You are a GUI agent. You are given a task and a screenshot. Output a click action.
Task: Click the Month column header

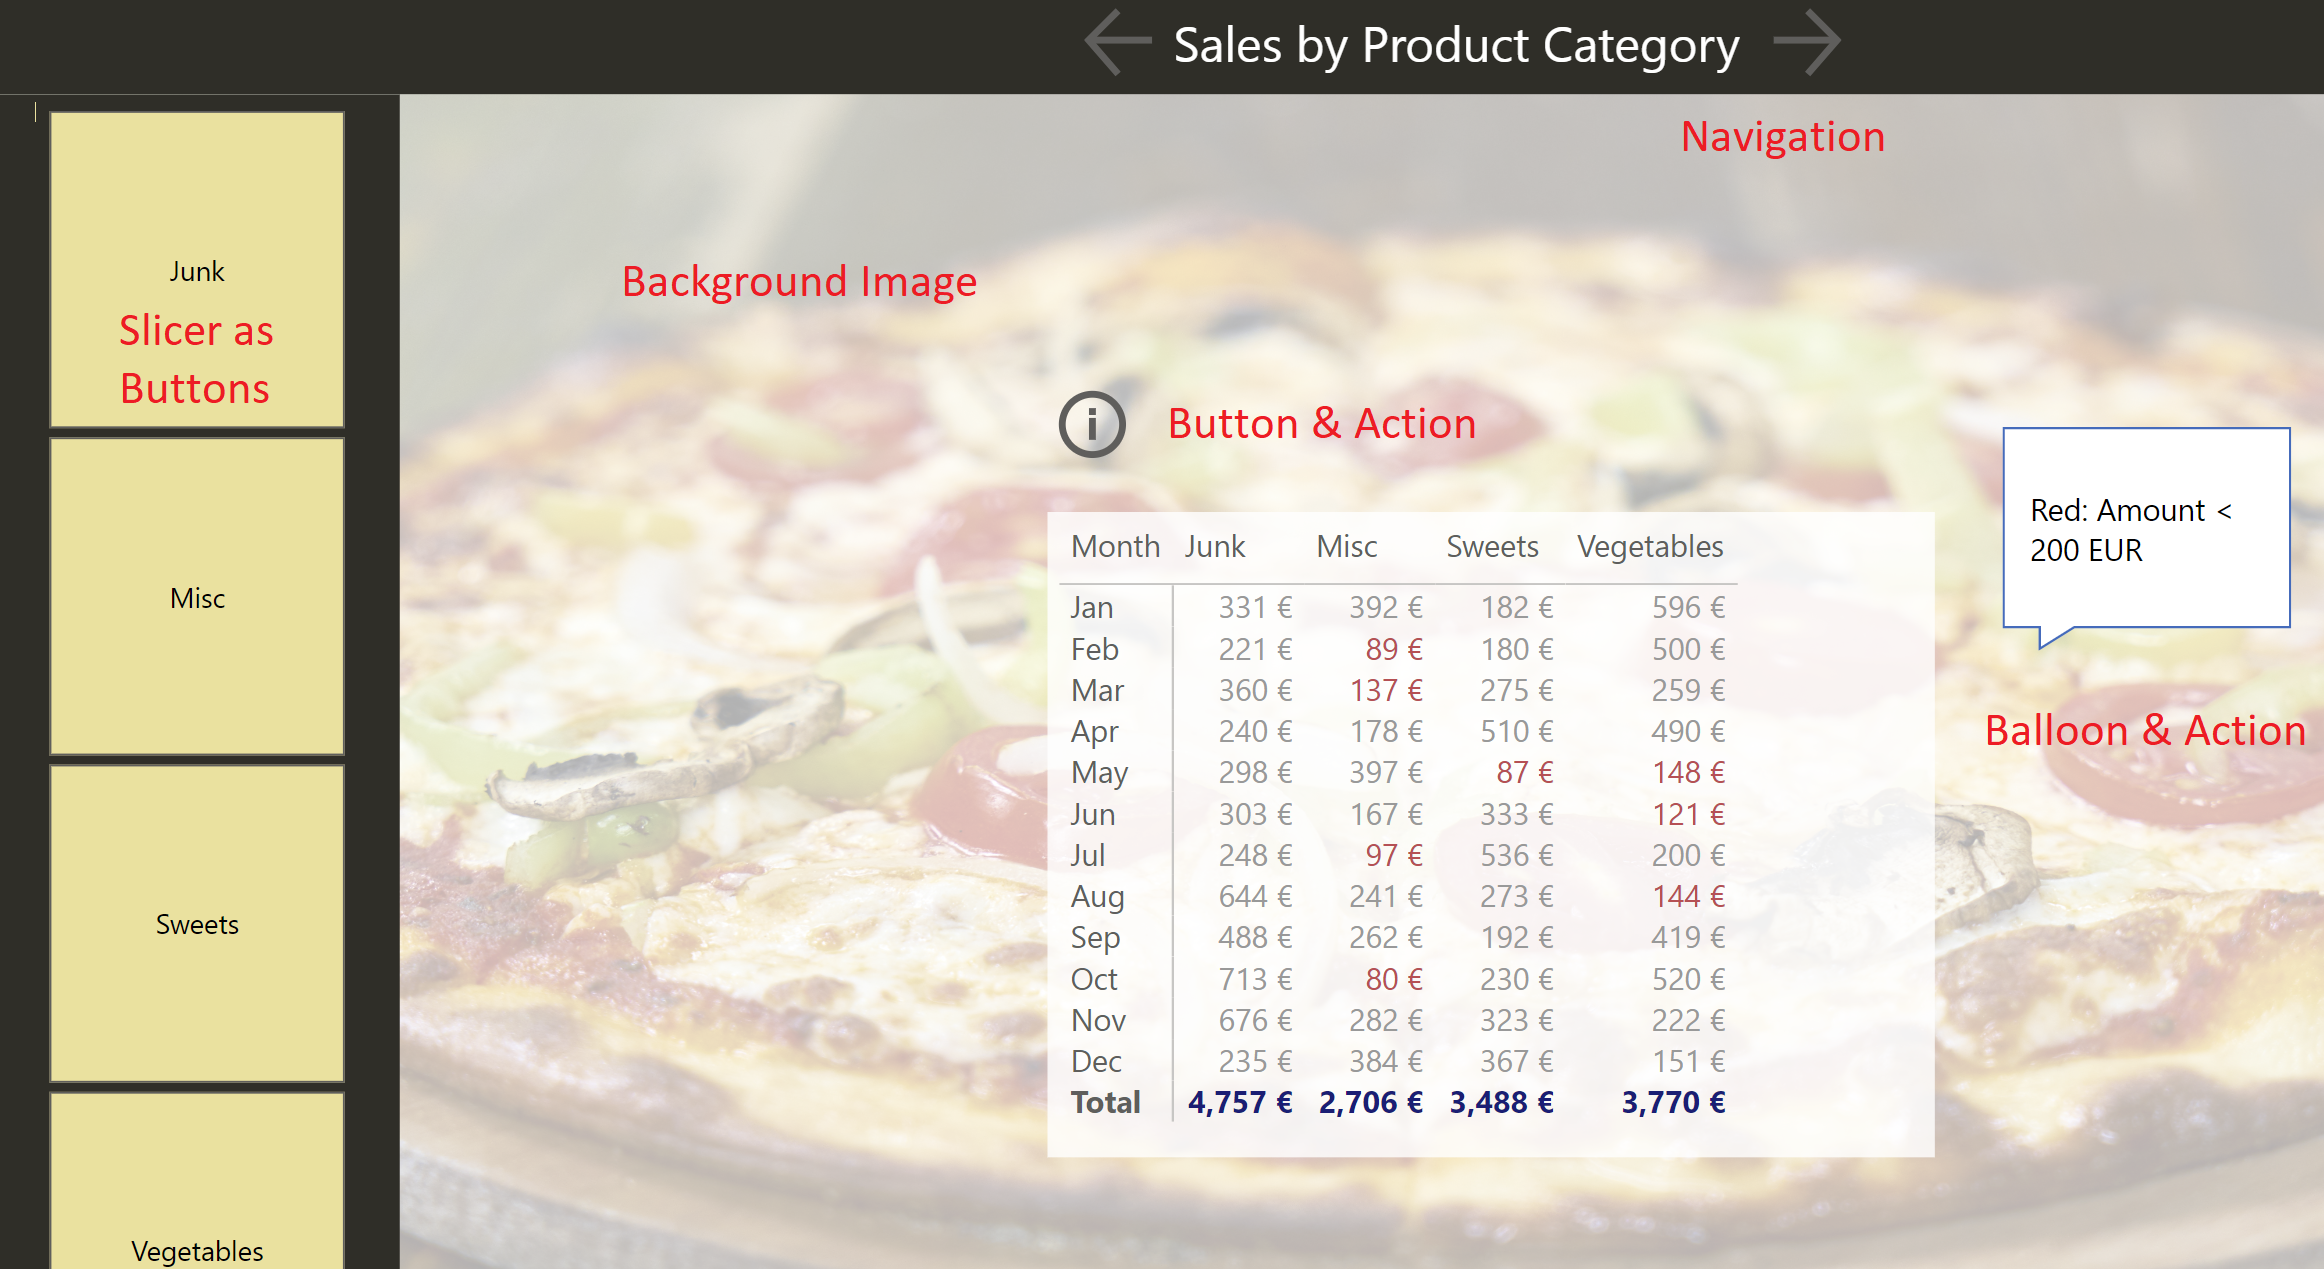tap(1114, 547)
